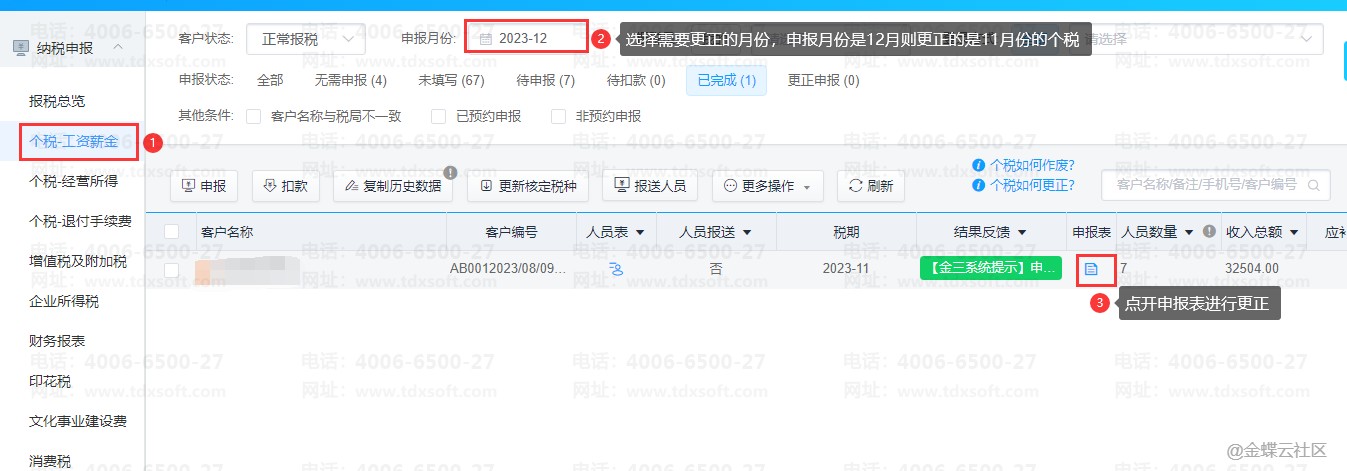Viewport: 1347px width, 471px height.
Task: Select the header select-all checkbox
Action: click(171, 232)
